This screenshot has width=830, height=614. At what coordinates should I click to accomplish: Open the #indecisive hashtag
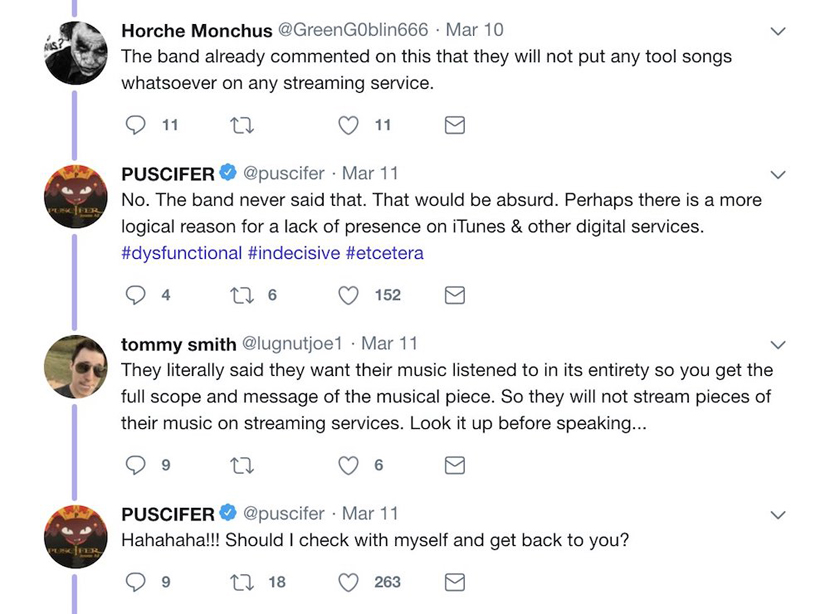click(x=293, y=253)
